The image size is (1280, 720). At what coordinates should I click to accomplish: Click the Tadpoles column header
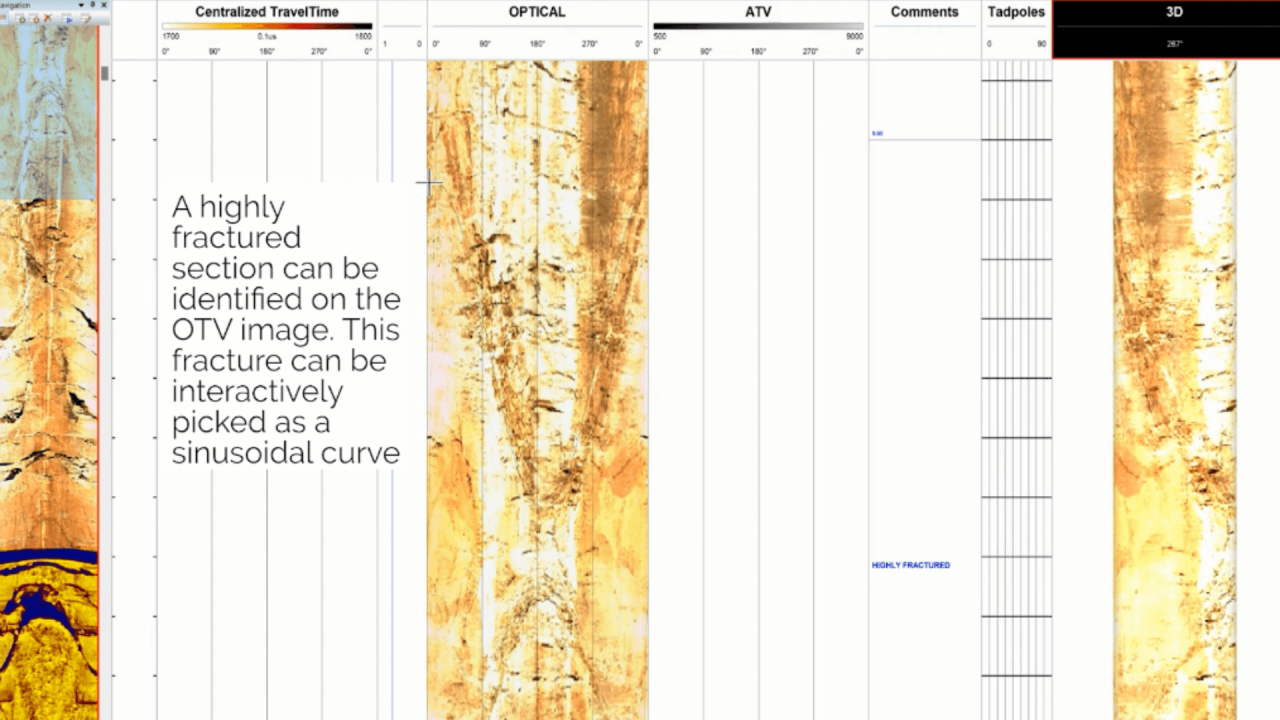pyautogui.click(x=1016, y=12)
